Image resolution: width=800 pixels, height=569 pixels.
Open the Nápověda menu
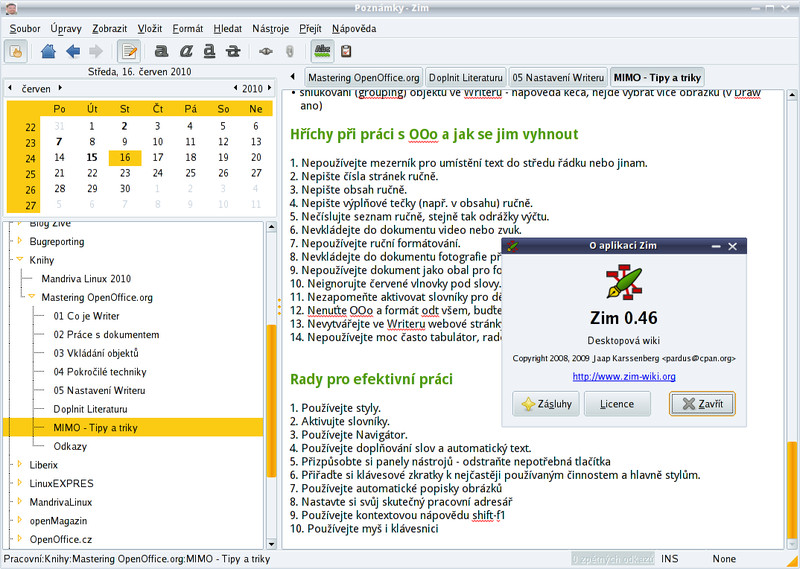click(x=354, y=29)
